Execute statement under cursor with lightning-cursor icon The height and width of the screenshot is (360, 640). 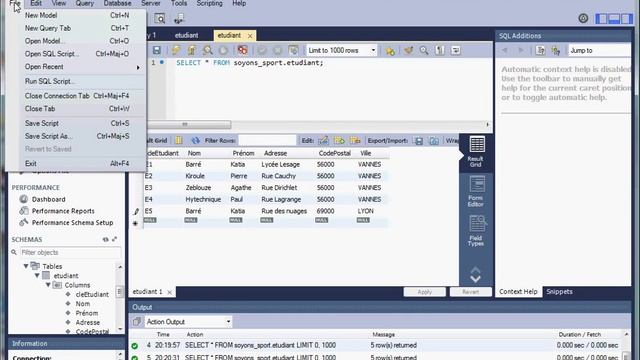pos(192,50)
